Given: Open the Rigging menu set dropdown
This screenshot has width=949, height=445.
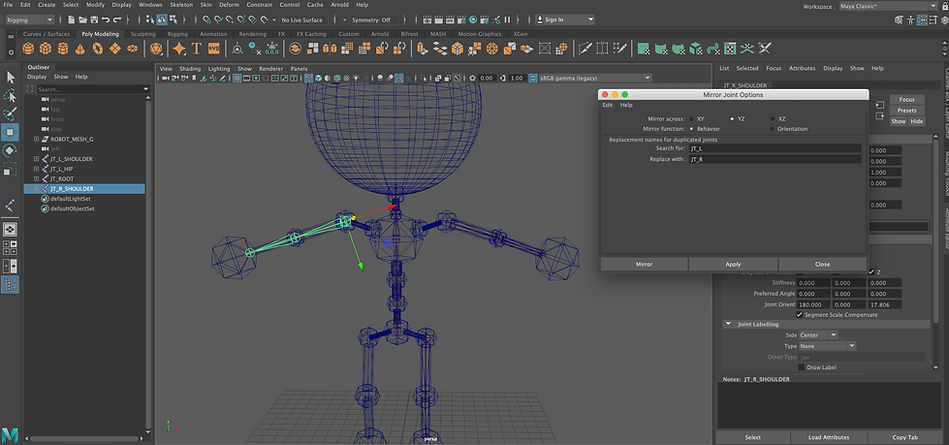Looking at the screenshot, I should tap(30, 19).
